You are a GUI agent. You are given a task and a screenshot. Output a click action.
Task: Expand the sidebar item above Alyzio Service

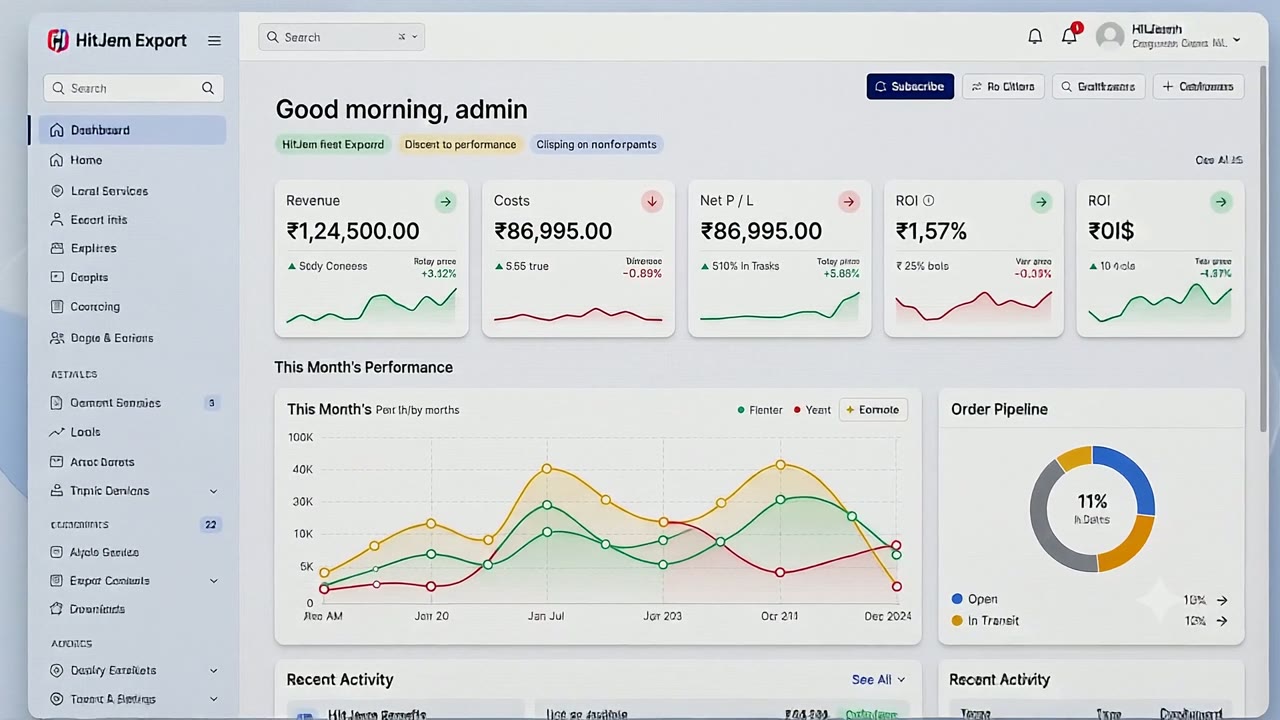(213, 491)
